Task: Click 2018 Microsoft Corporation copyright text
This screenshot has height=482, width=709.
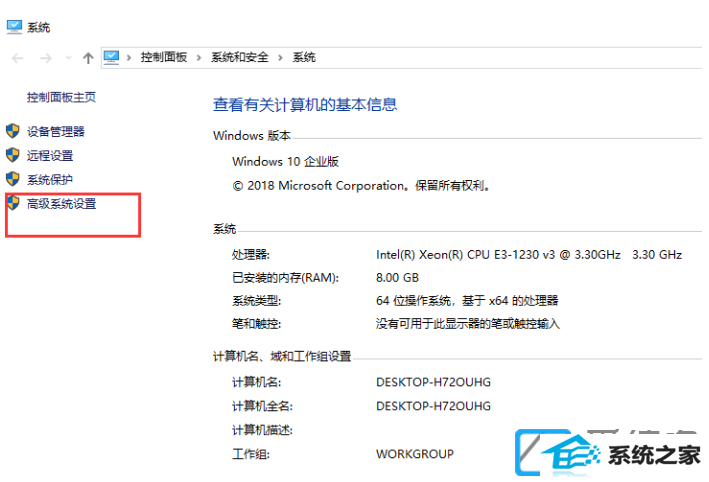Action: (361, 185)
